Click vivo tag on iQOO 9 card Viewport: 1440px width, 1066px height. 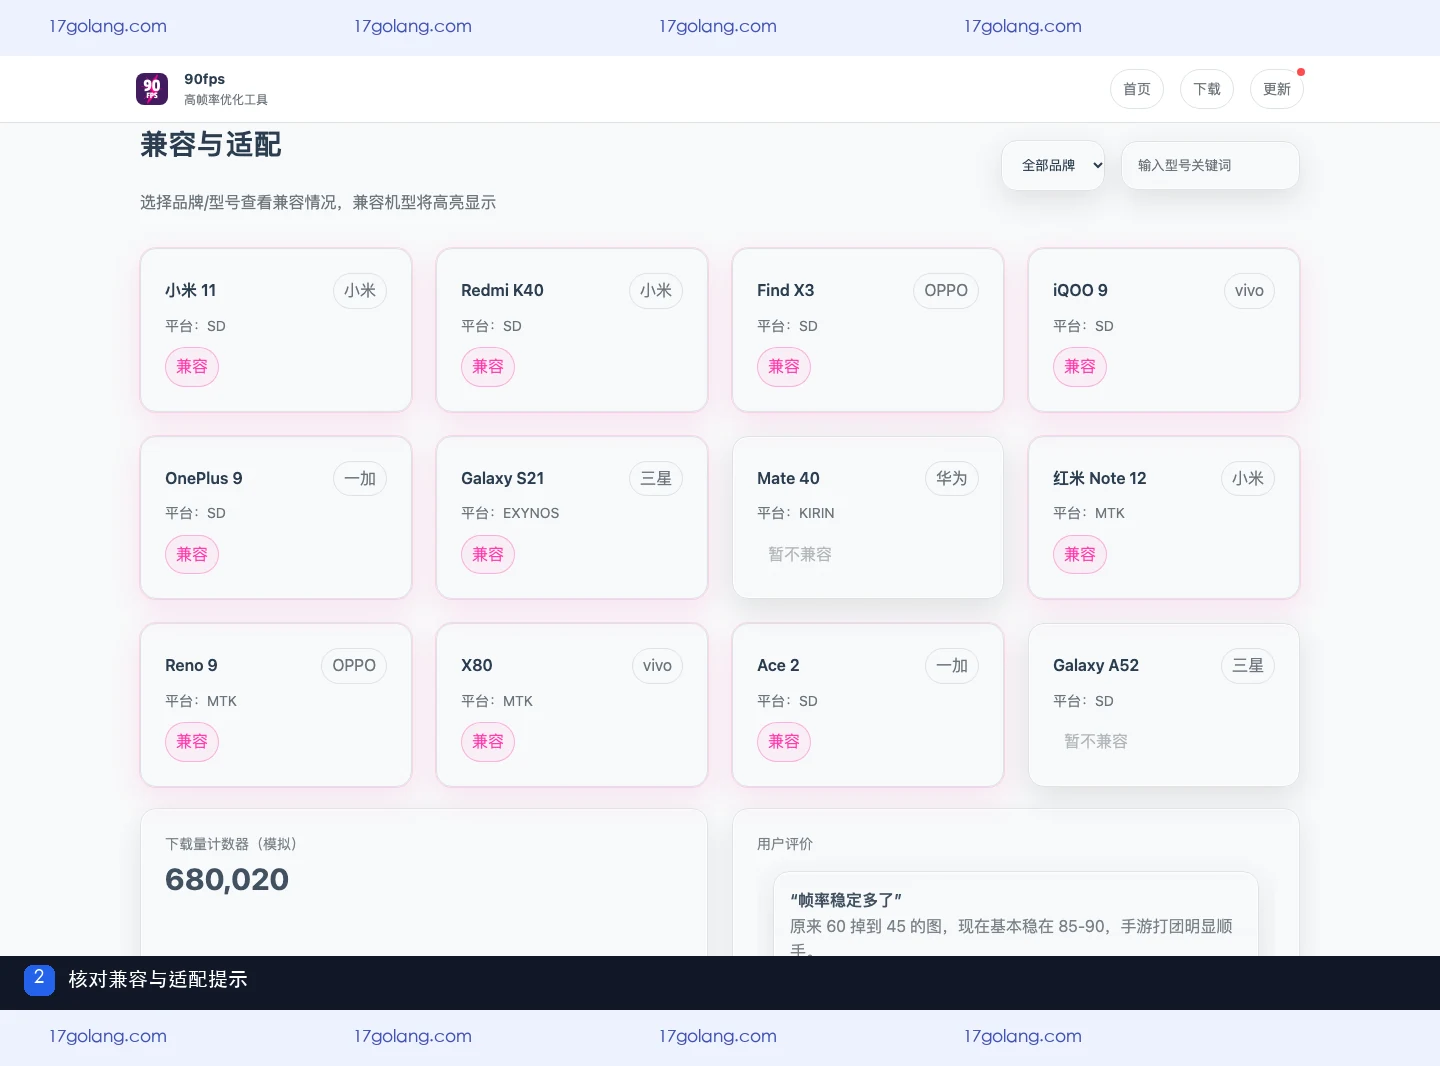coord(1249,290)
